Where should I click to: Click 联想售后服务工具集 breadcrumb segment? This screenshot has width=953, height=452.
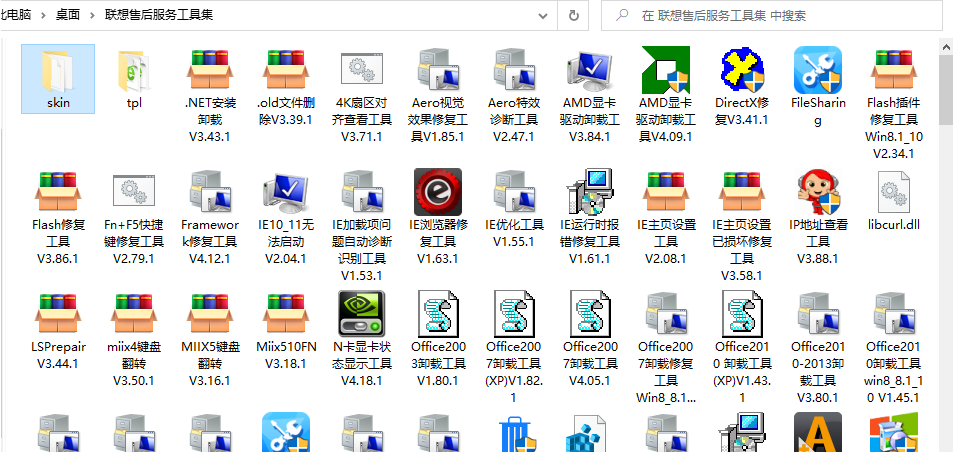[x=159, y=15]
